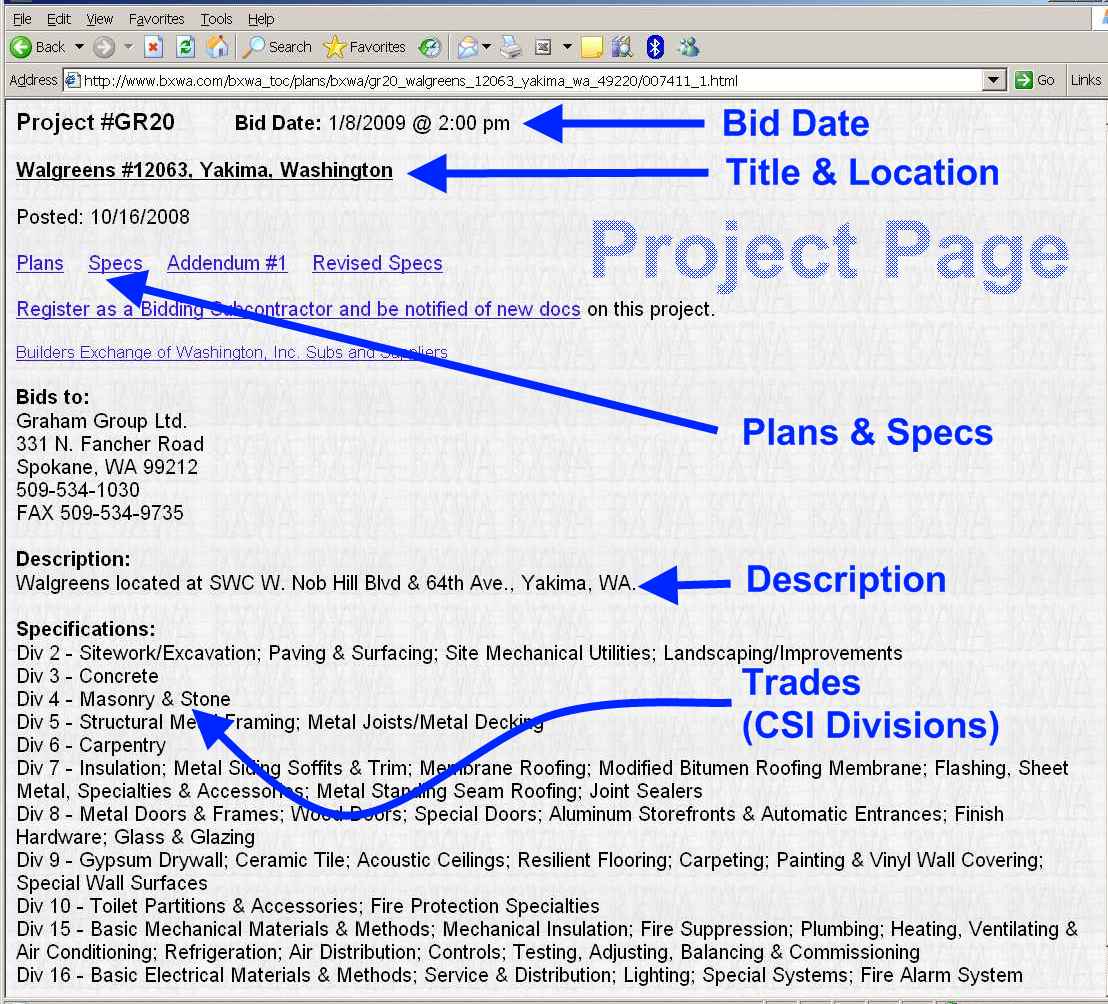
Task: Open the File menu
Action: pos(22,19)
